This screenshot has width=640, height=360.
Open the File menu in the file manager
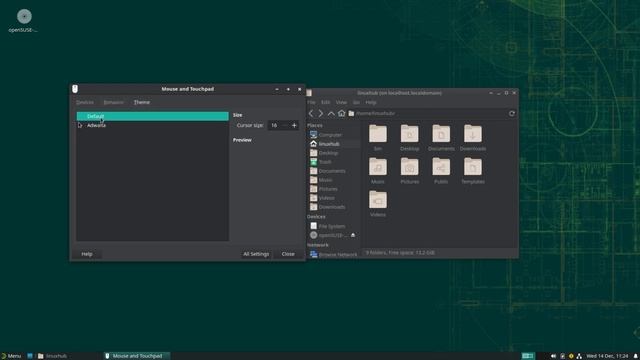[311, 102]
